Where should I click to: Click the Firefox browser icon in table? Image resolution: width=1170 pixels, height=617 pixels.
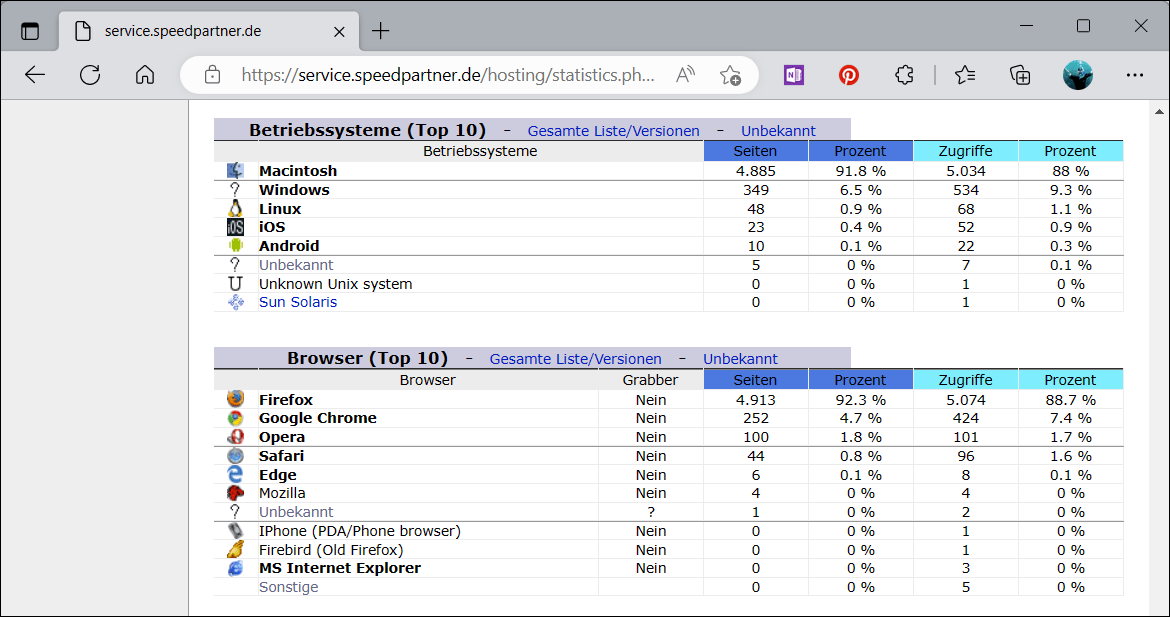pos(235,400)
